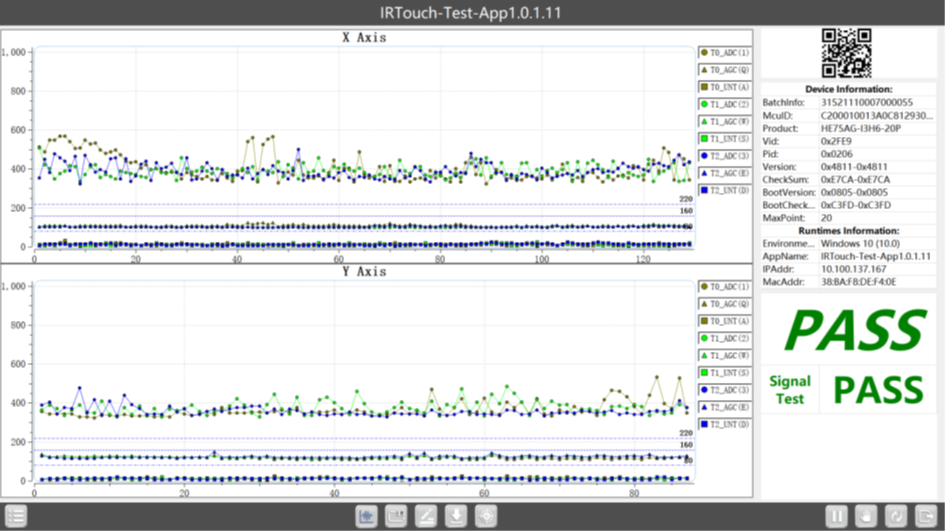Click the toolbar icon right of chart view

tap(396, 516)
